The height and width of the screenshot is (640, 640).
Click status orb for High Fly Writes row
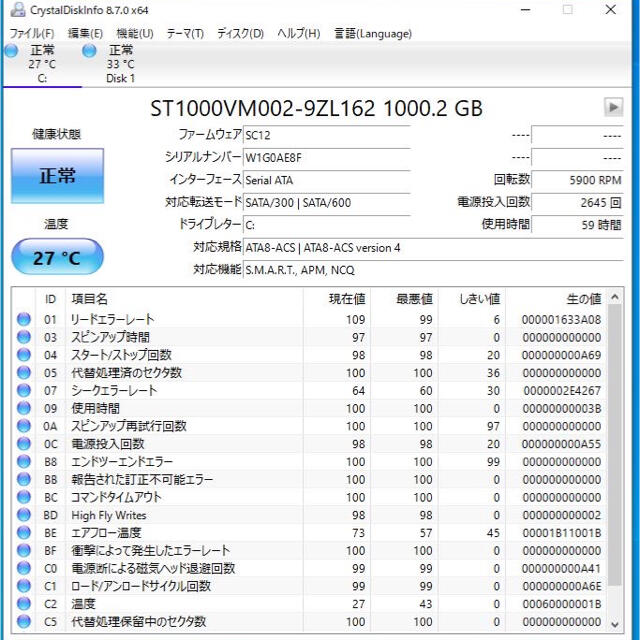point(24,515)
